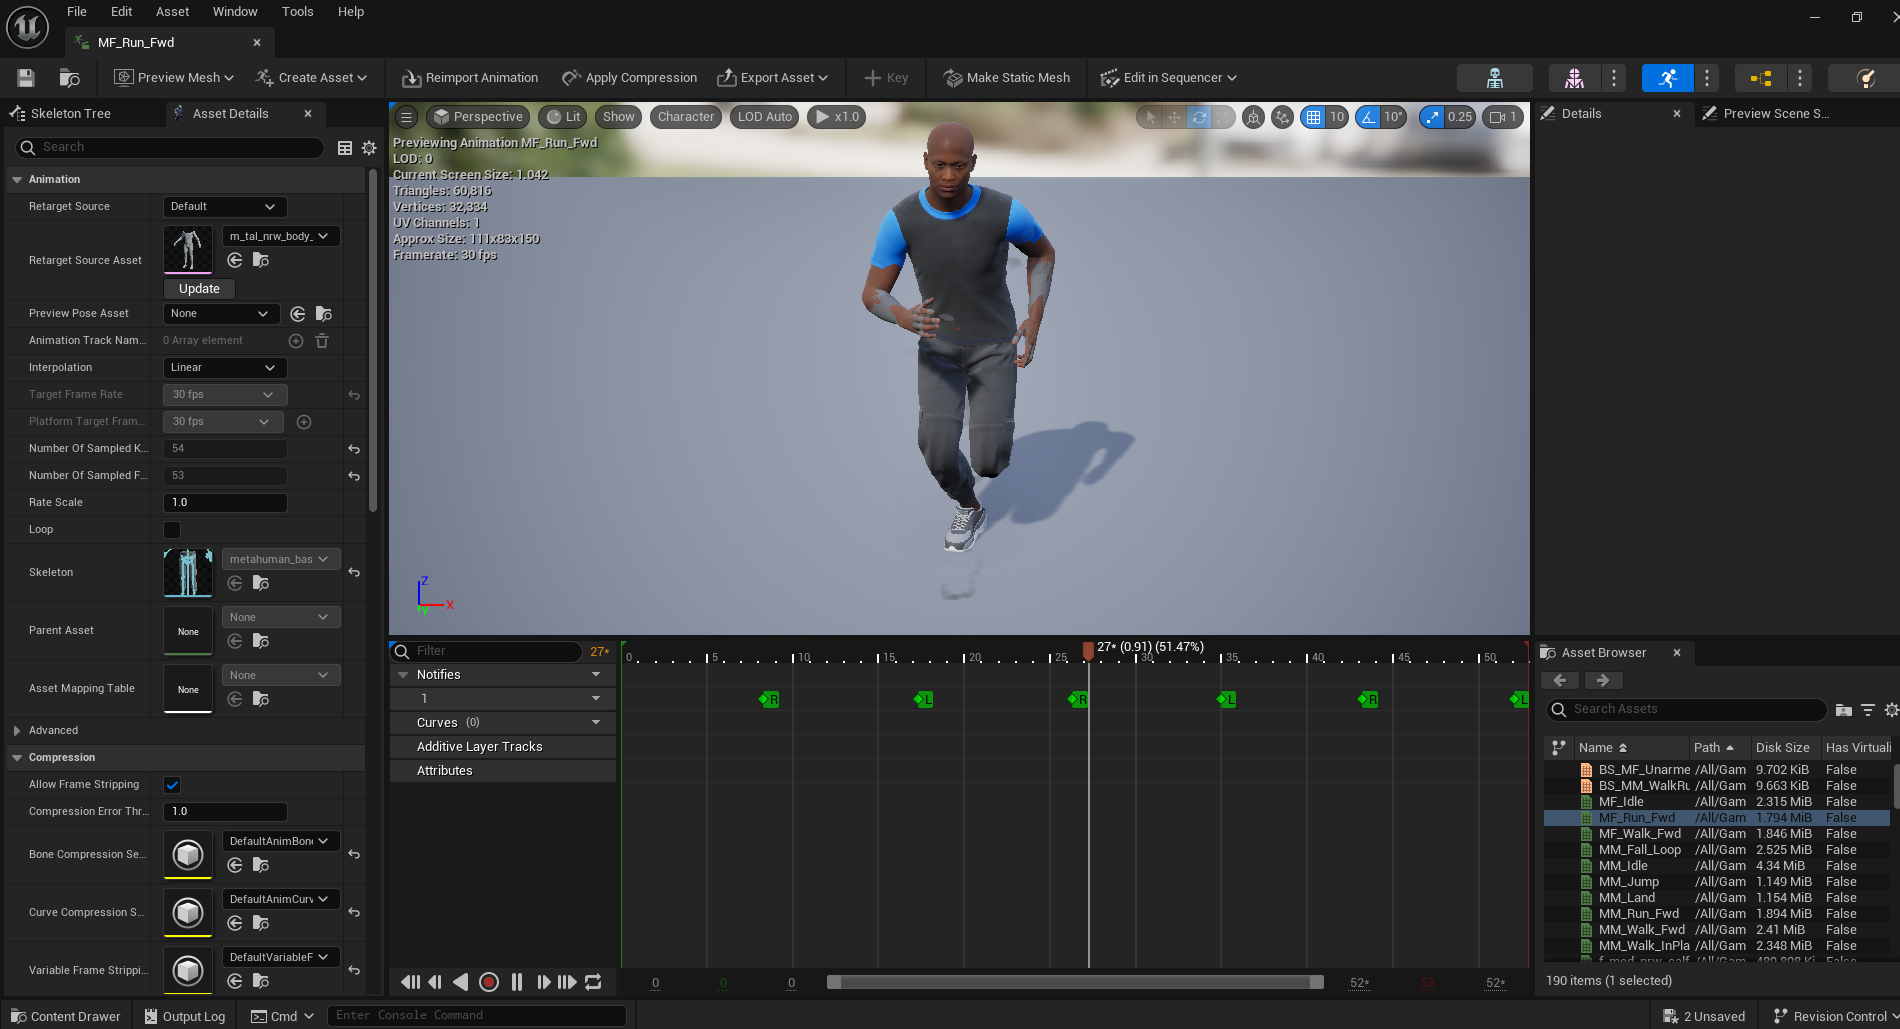Switch to the Skeletal Mesh editor mode
Viewport: 1900px width, 1029px height.
pos(1574,78)
